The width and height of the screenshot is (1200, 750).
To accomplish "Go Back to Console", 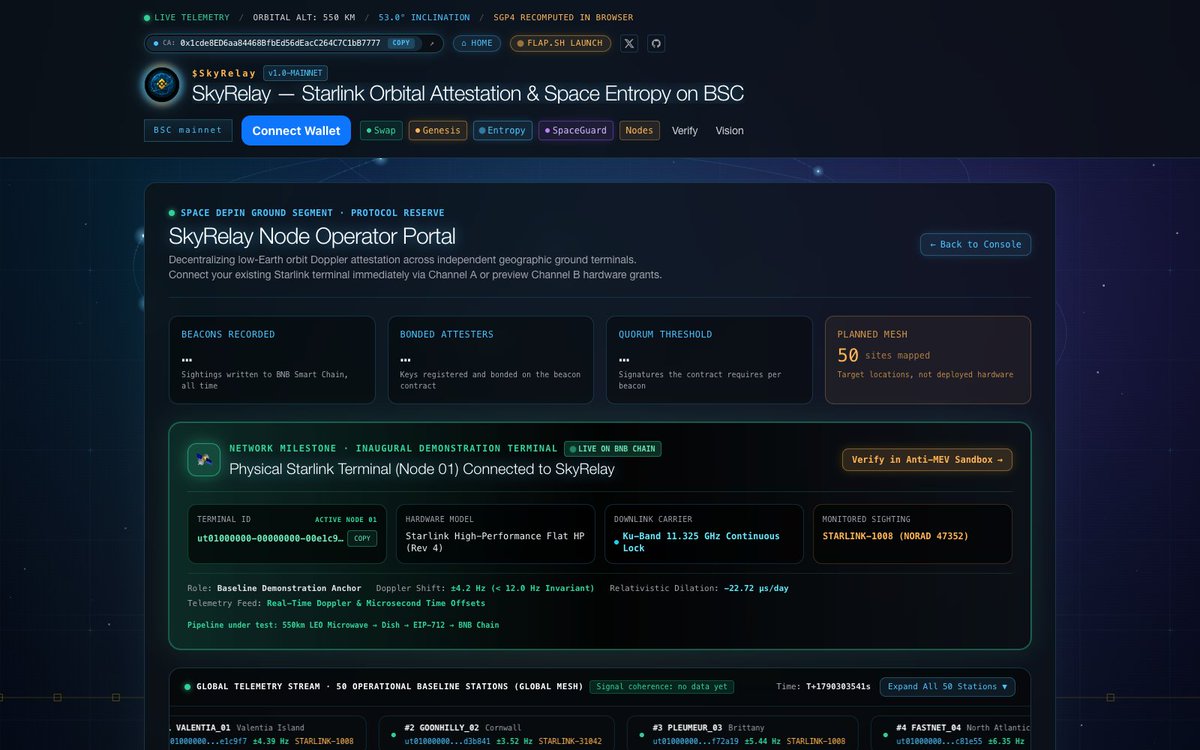I will coord(975,244).
